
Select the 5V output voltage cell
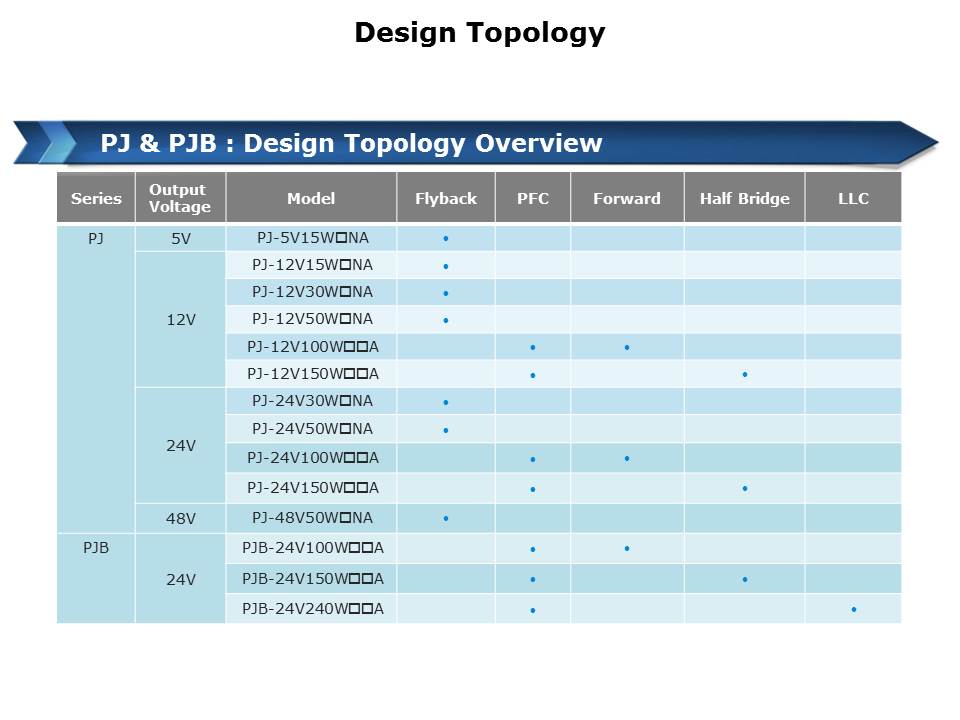[x=180, y=239]
